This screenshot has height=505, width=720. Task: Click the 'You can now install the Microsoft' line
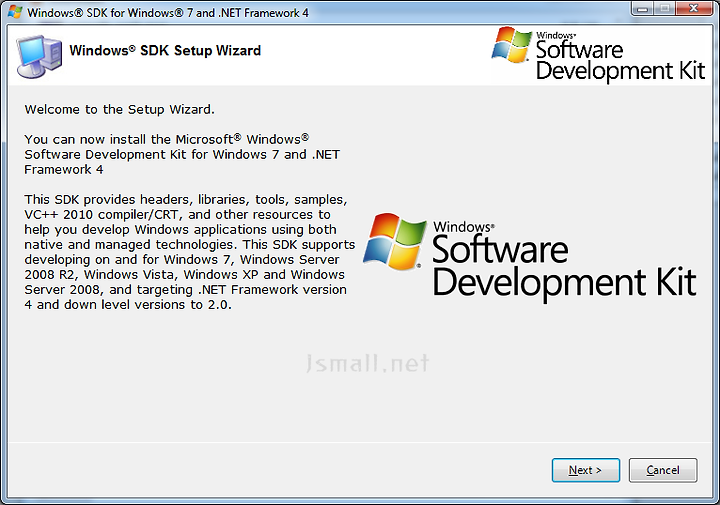pyautogui.click(x=167, y=139)
